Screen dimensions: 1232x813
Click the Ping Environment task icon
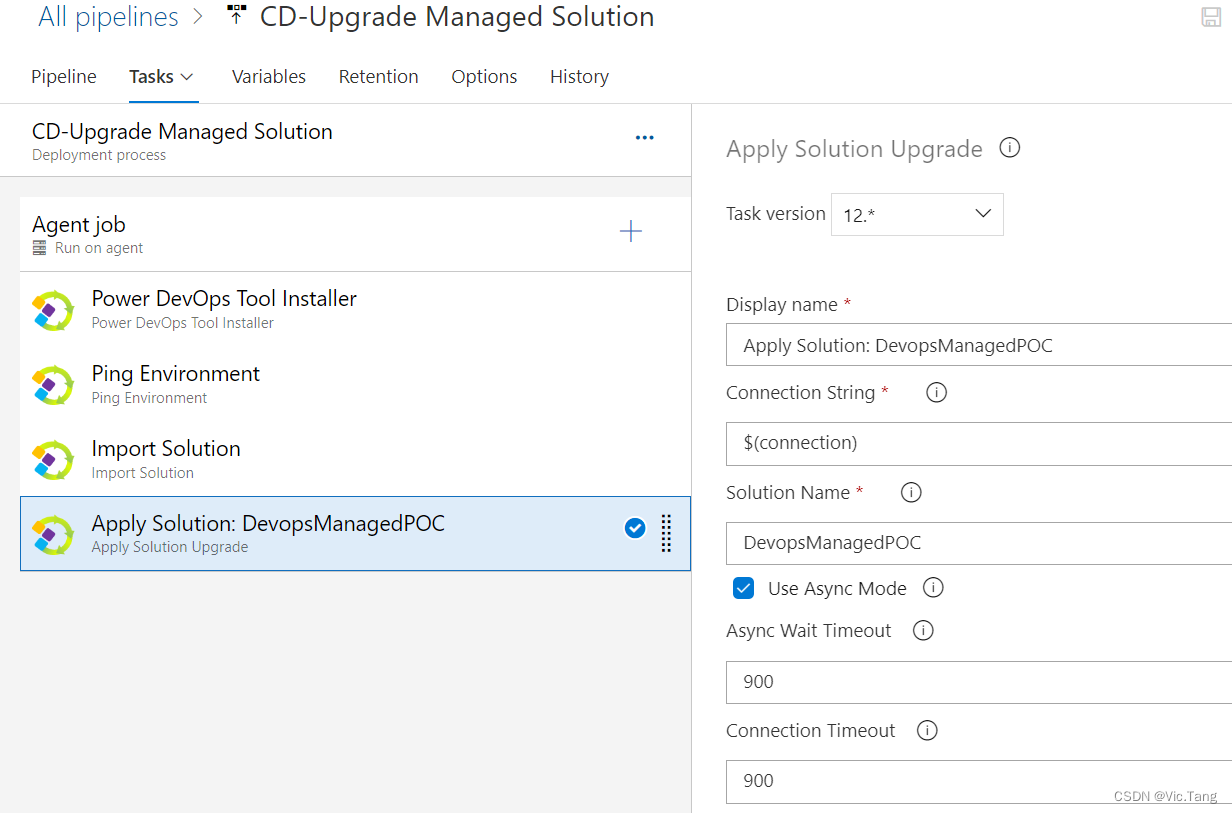pos(52,385)
